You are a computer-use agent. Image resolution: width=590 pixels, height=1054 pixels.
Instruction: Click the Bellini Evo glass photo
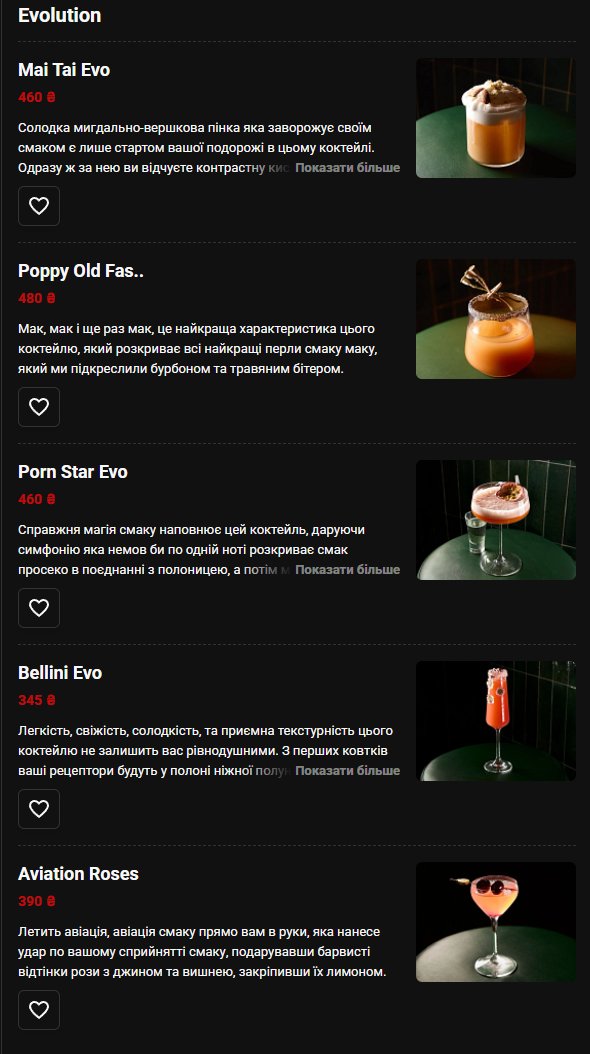pyautogui.click(x=496, y=721)
